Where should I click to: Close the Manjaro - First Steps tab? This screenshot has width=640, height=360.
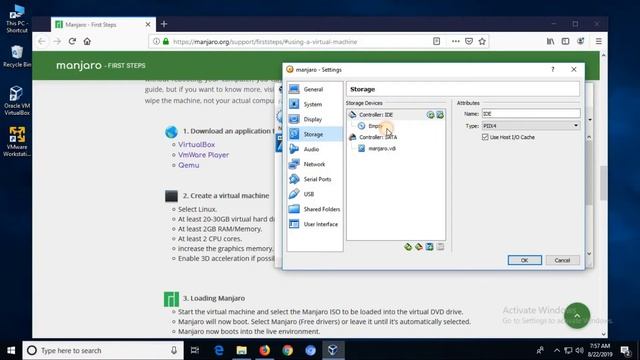pyautogui.click(x=148, y=24)
